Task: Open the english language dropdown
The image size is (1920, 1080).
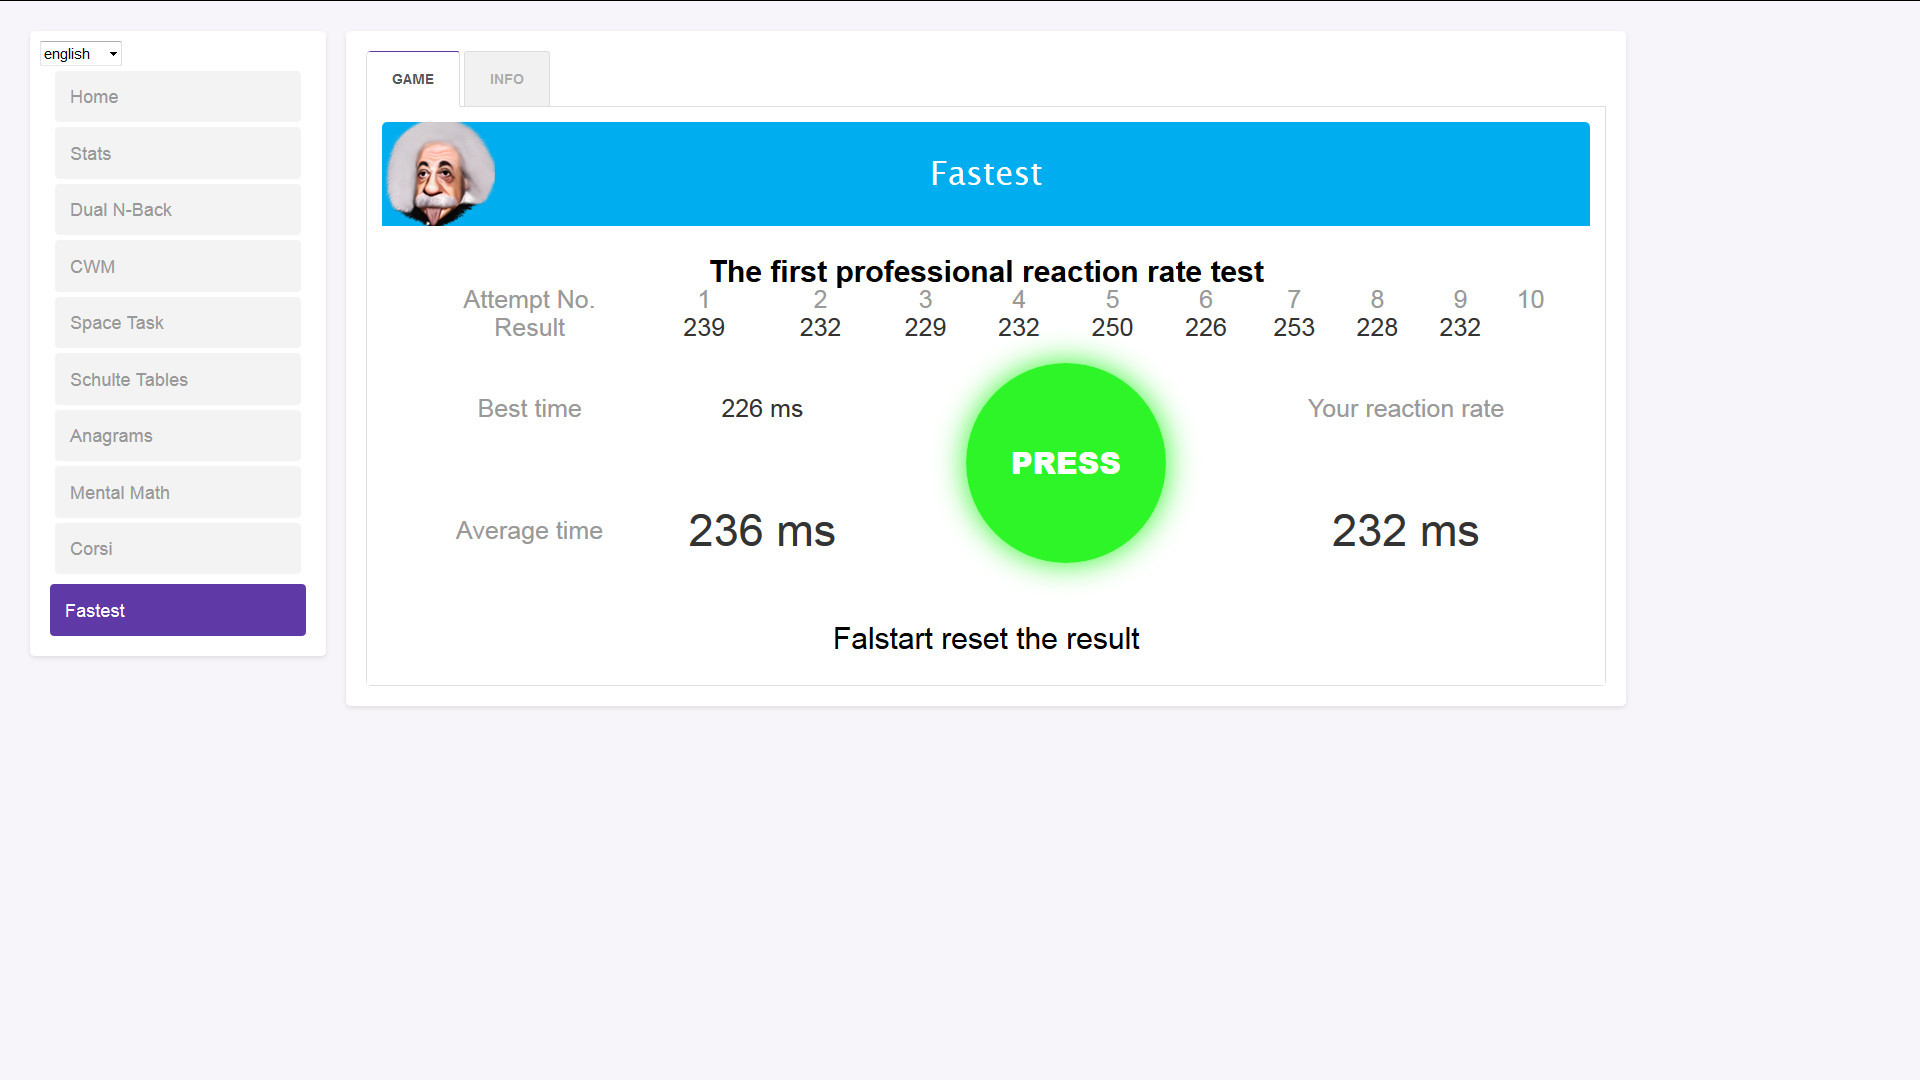Action: click(80, 54)
